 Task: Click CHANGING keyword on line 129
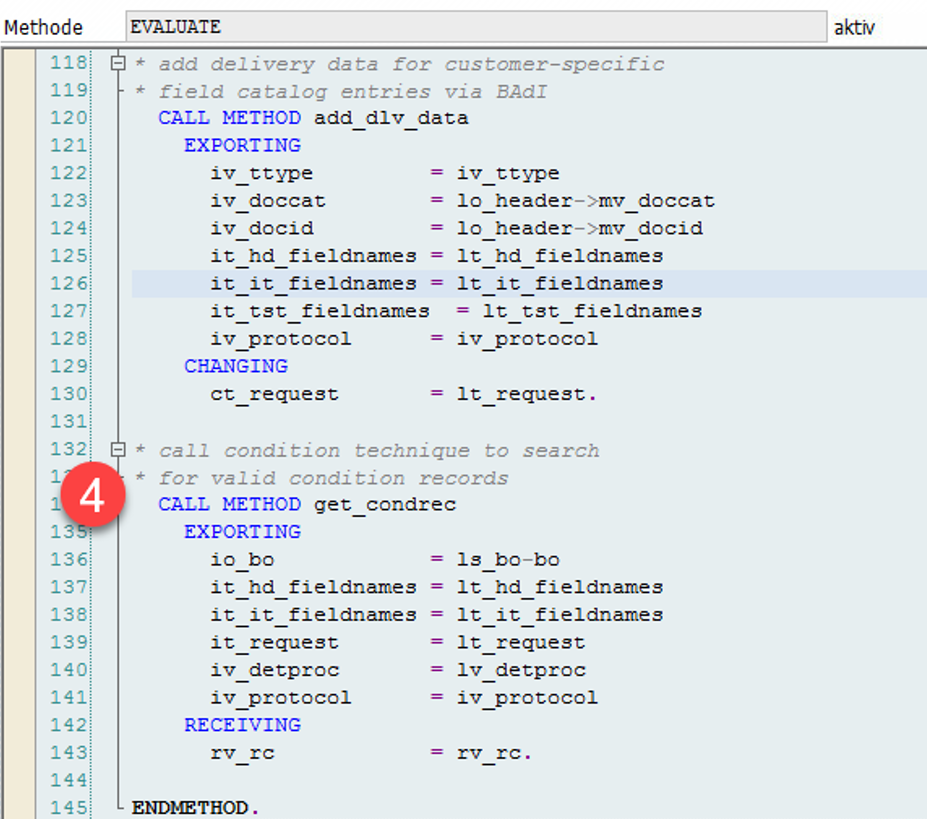(x=236, y=366)
